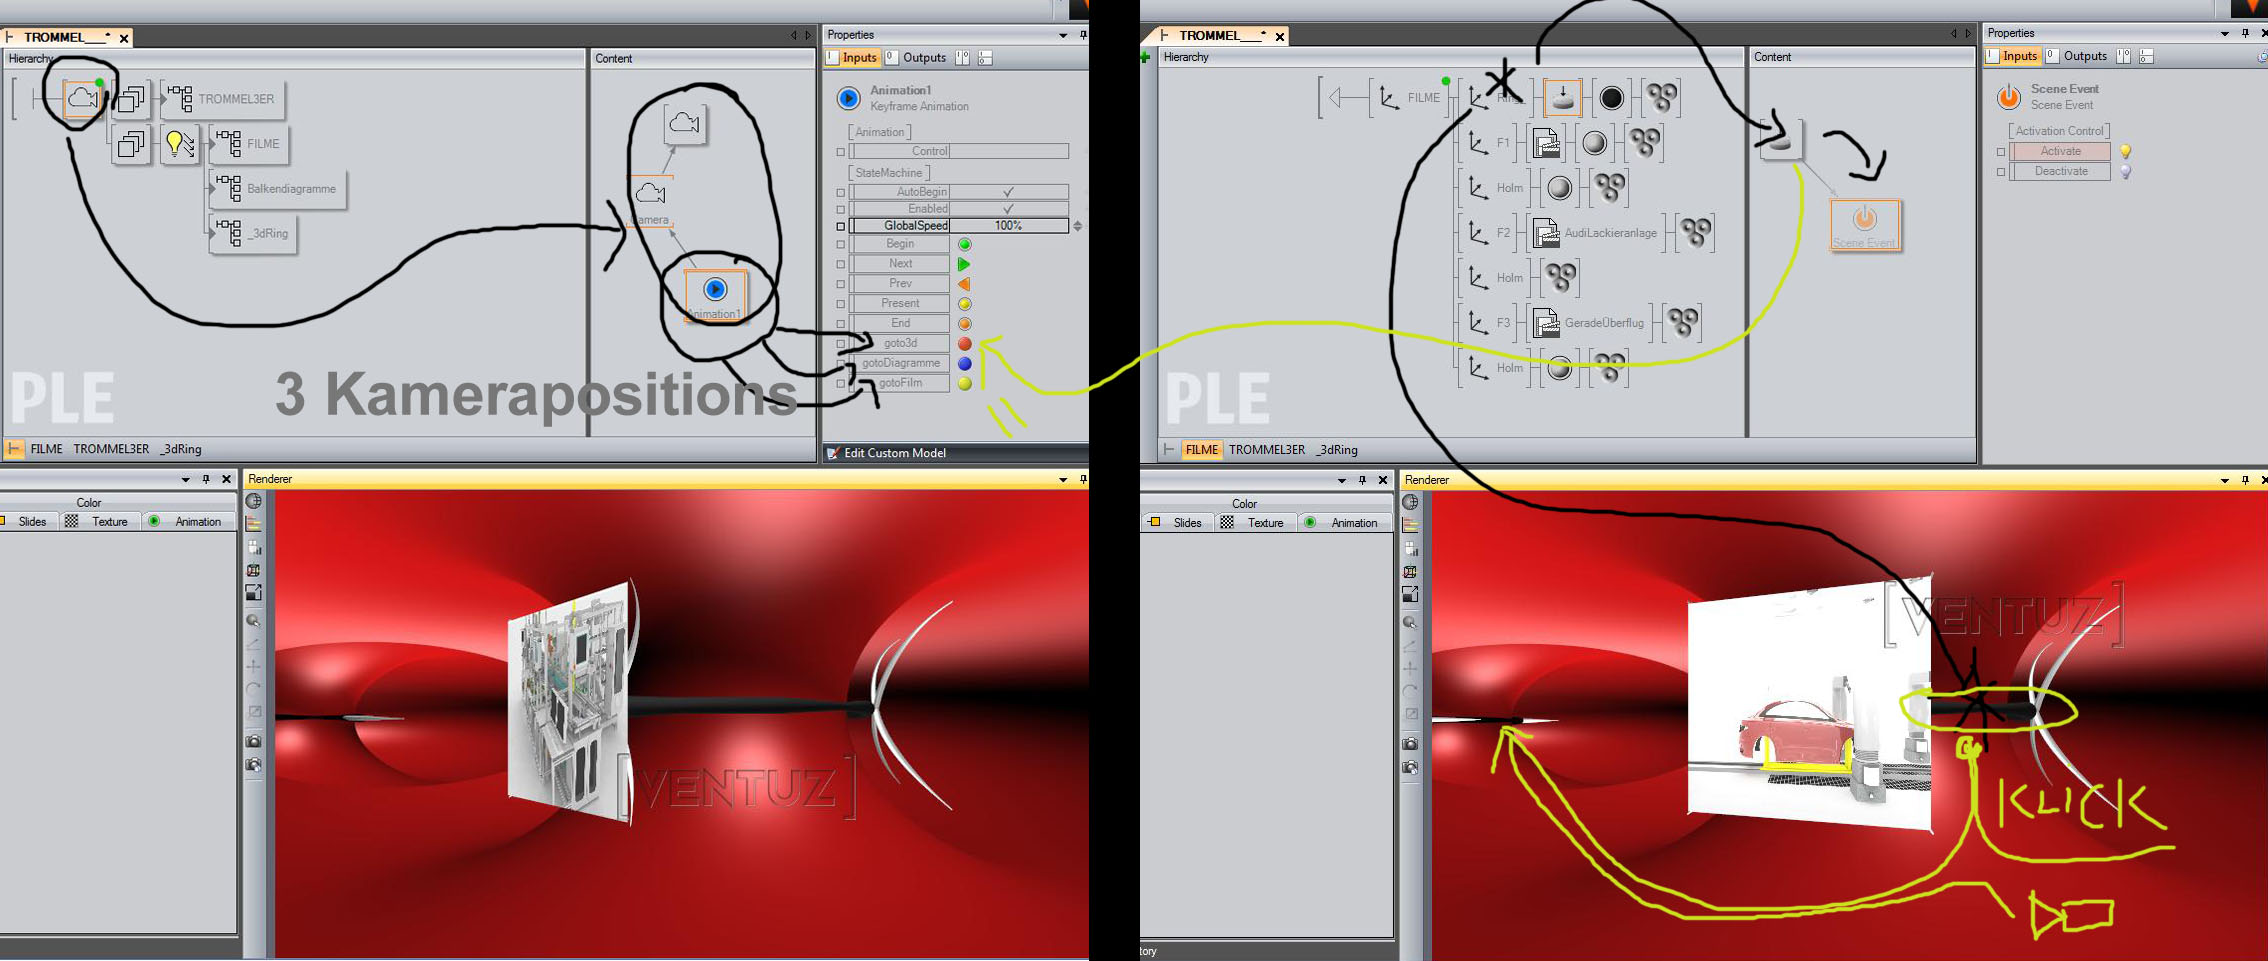Adjust GlobalSpeed with the spinner arrows
Image resolution: width=2268 pixels, height=961 pixels.
(x=1077, y=226)
